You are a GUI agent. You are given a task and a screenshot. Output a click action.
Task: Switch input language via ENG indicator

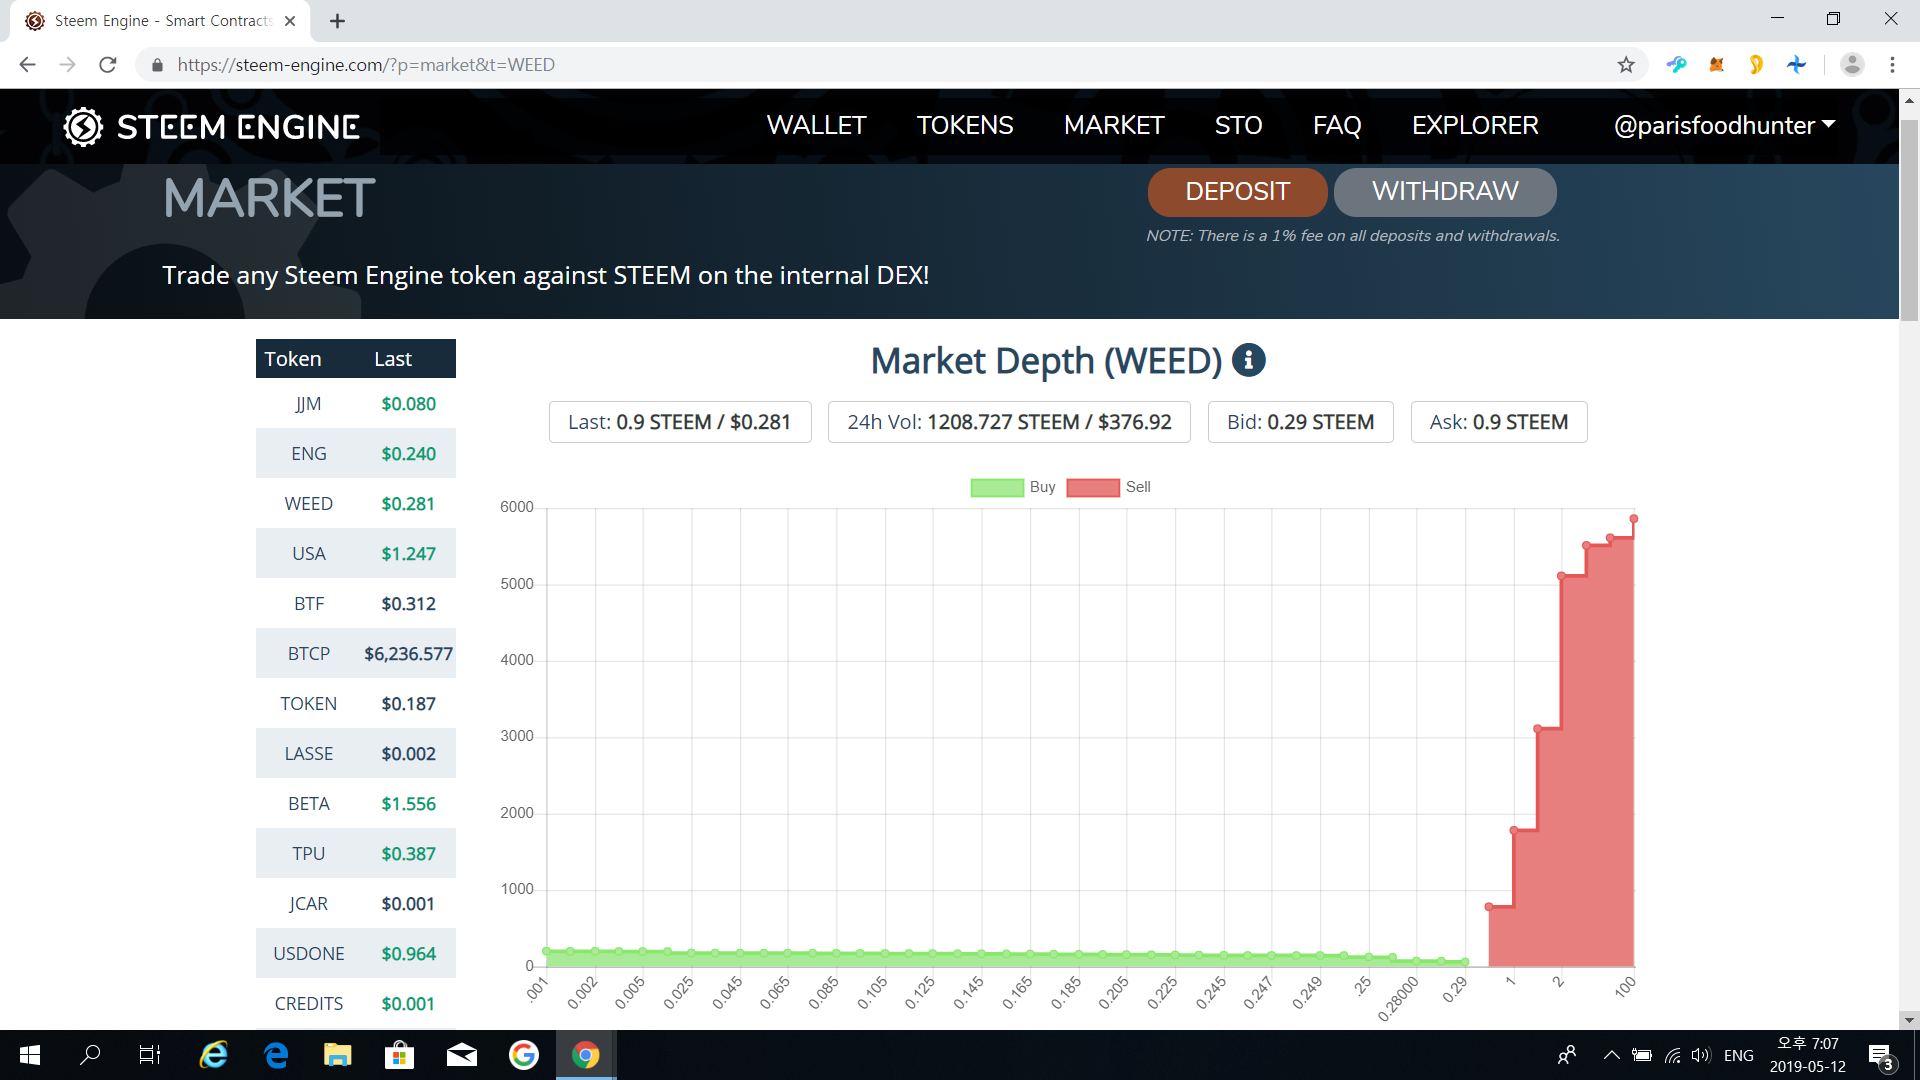1739,1055
